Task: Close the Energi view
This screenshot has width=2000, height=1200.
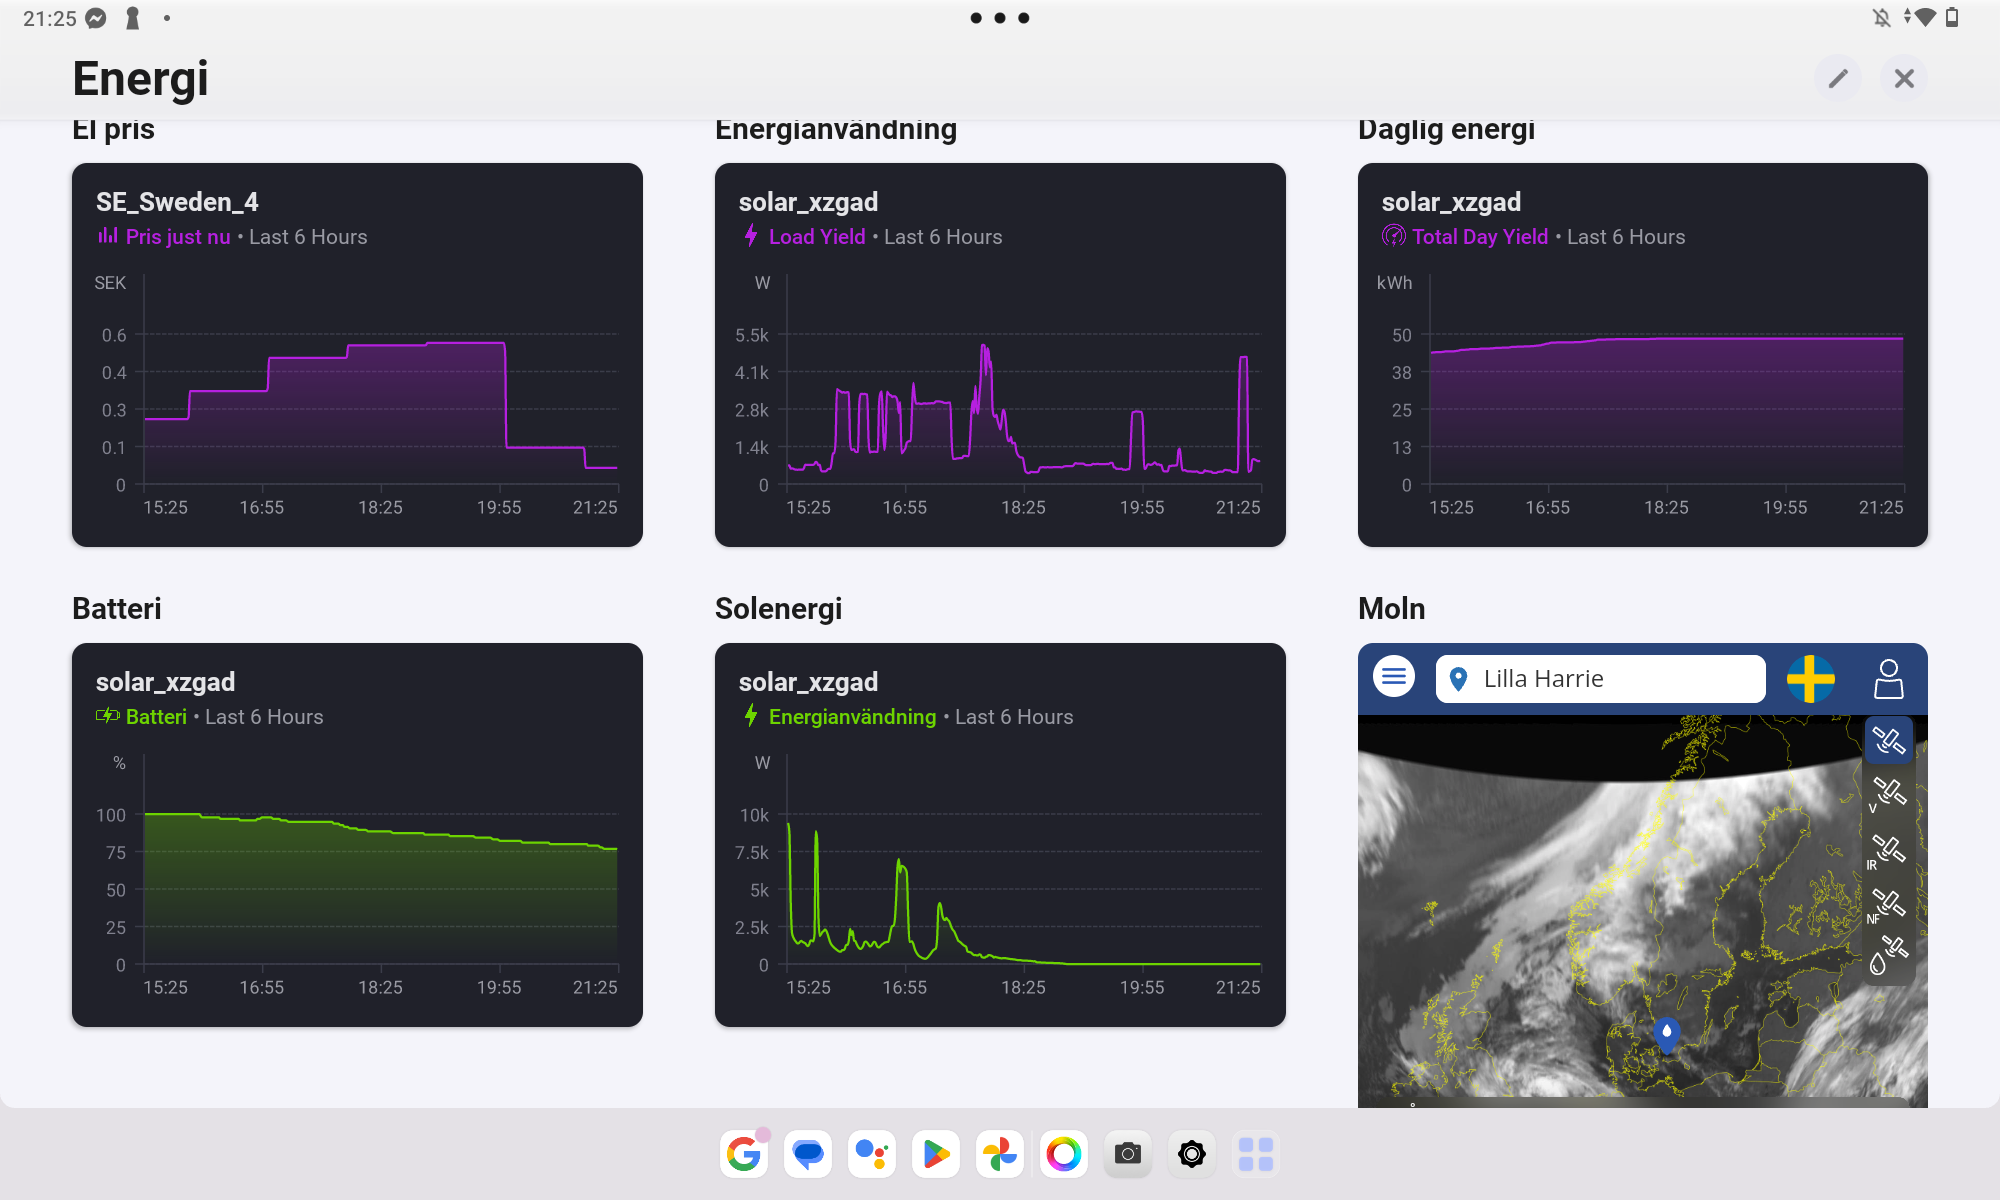Action: pyautogui.click(x=1904, y=78)
